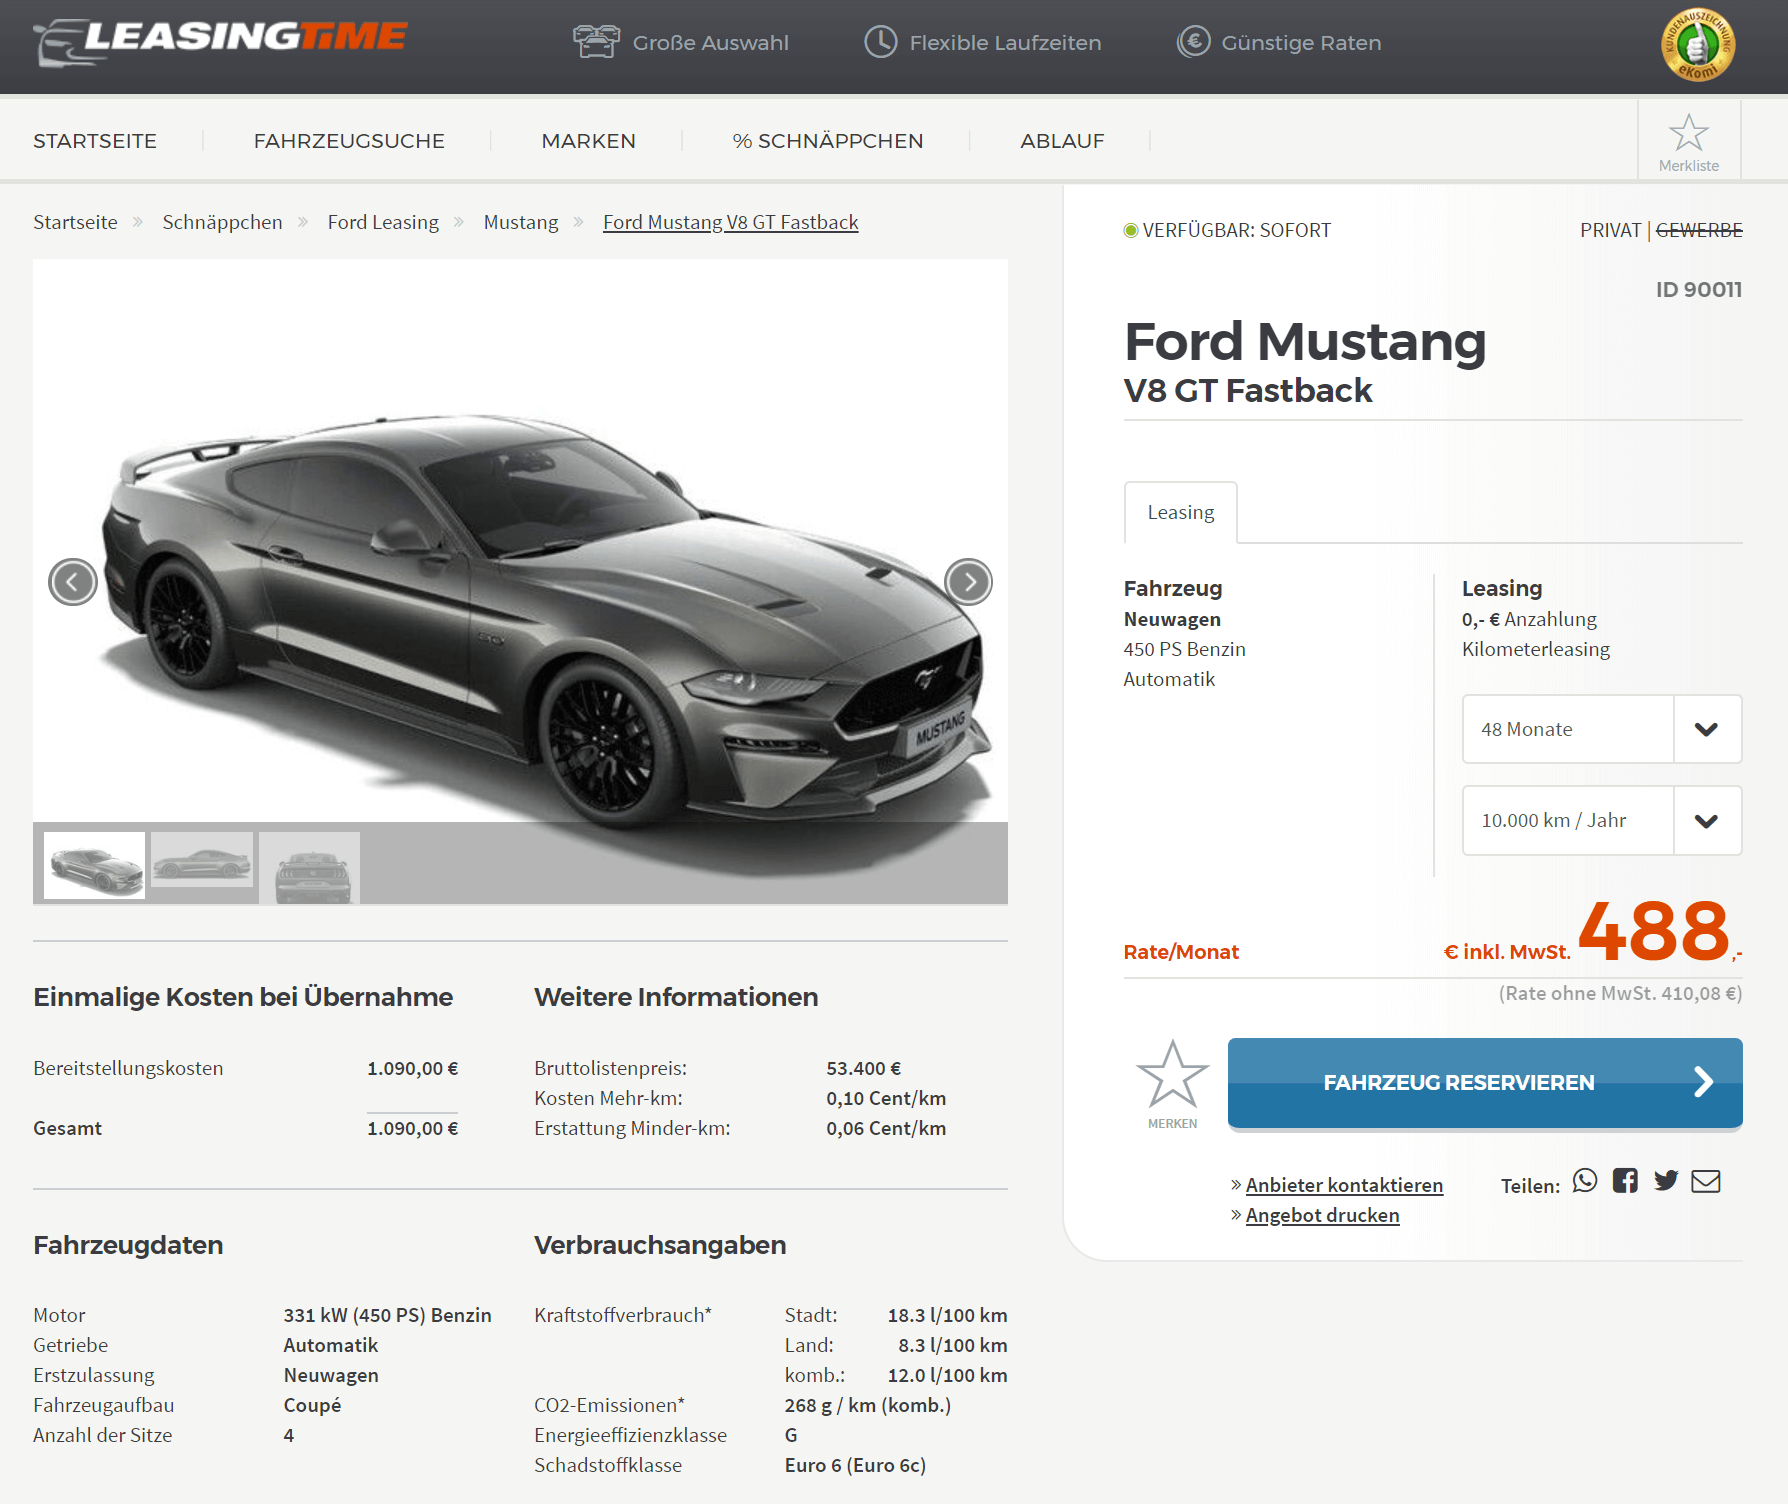Viewport: 1788px width, 1504px height.
Task: Open FAHRZEUGSUCHE menu item
Action: (x=349, y=141)
